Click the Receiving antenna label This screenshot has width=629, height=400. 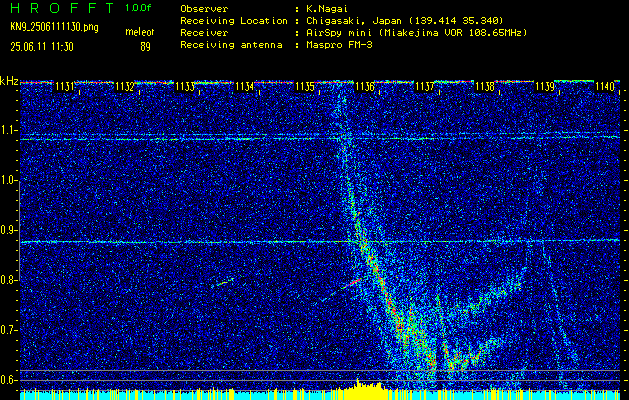(x=231, y=45)
